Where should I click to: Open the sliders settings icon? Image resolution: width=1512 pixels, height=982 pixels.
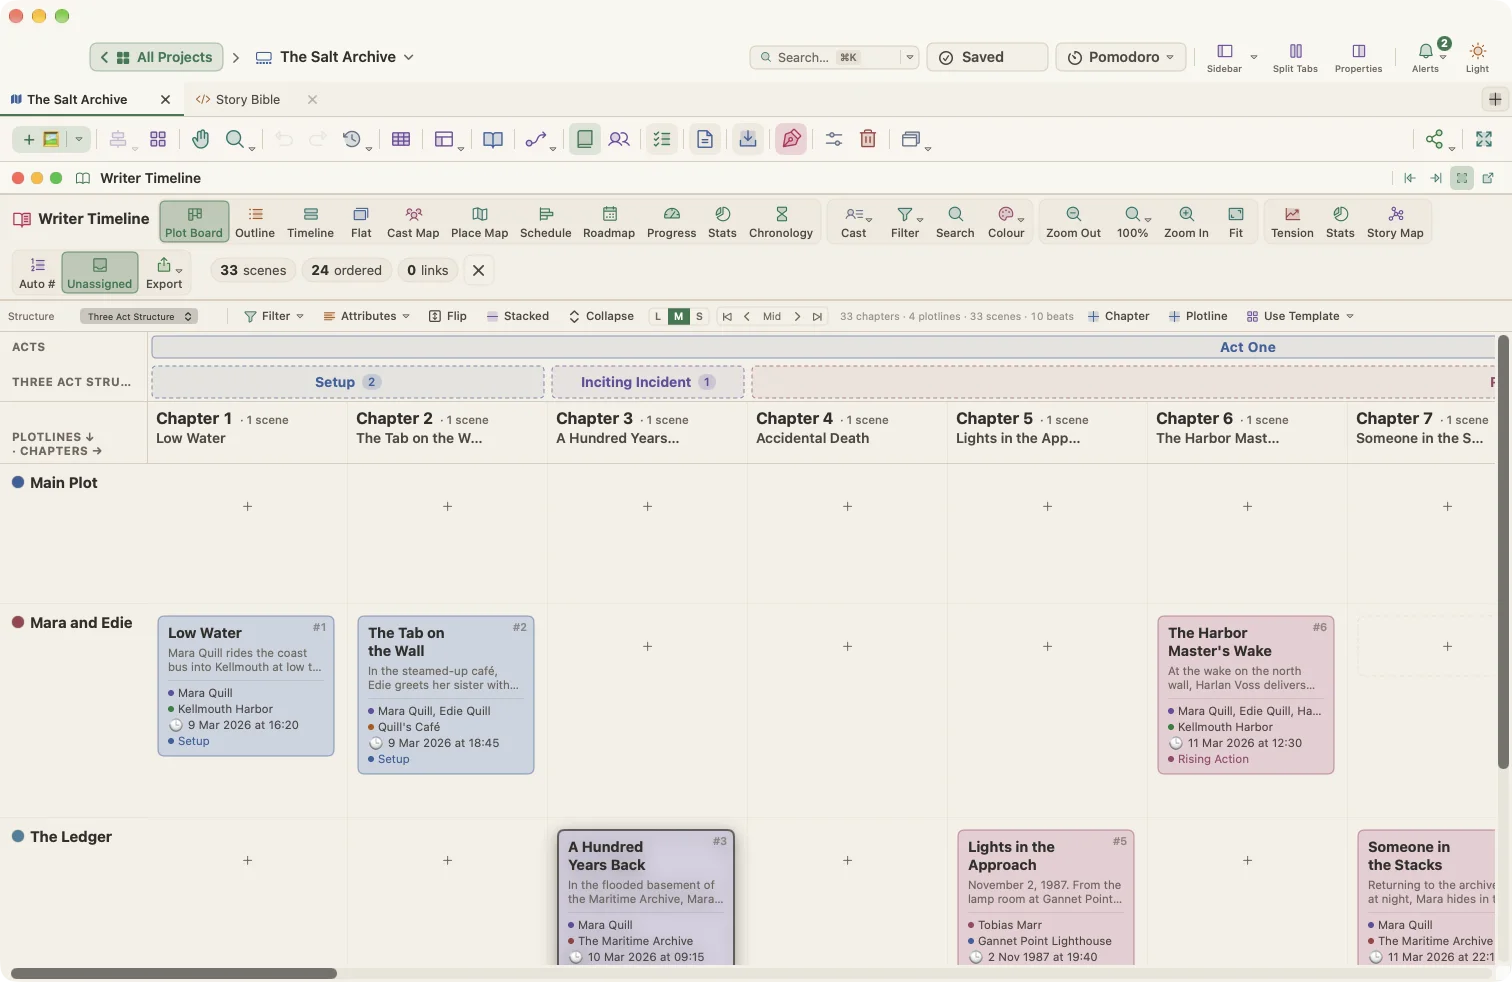834,139
